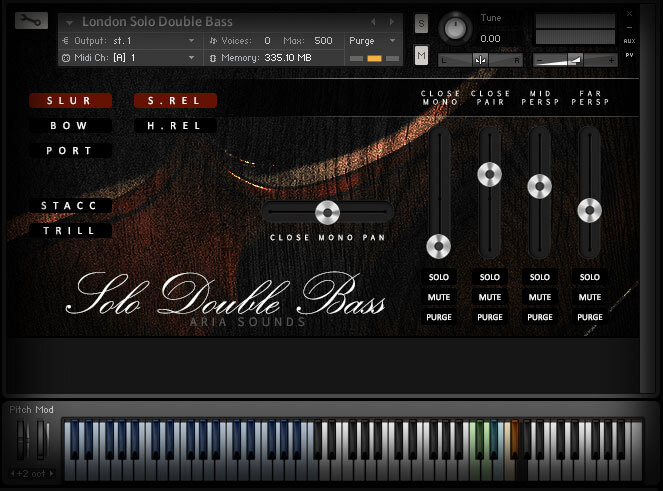Click the Max voices value 500
Image resolution: width=663 pixels, height=491 pixels.
tap(323, 41)
